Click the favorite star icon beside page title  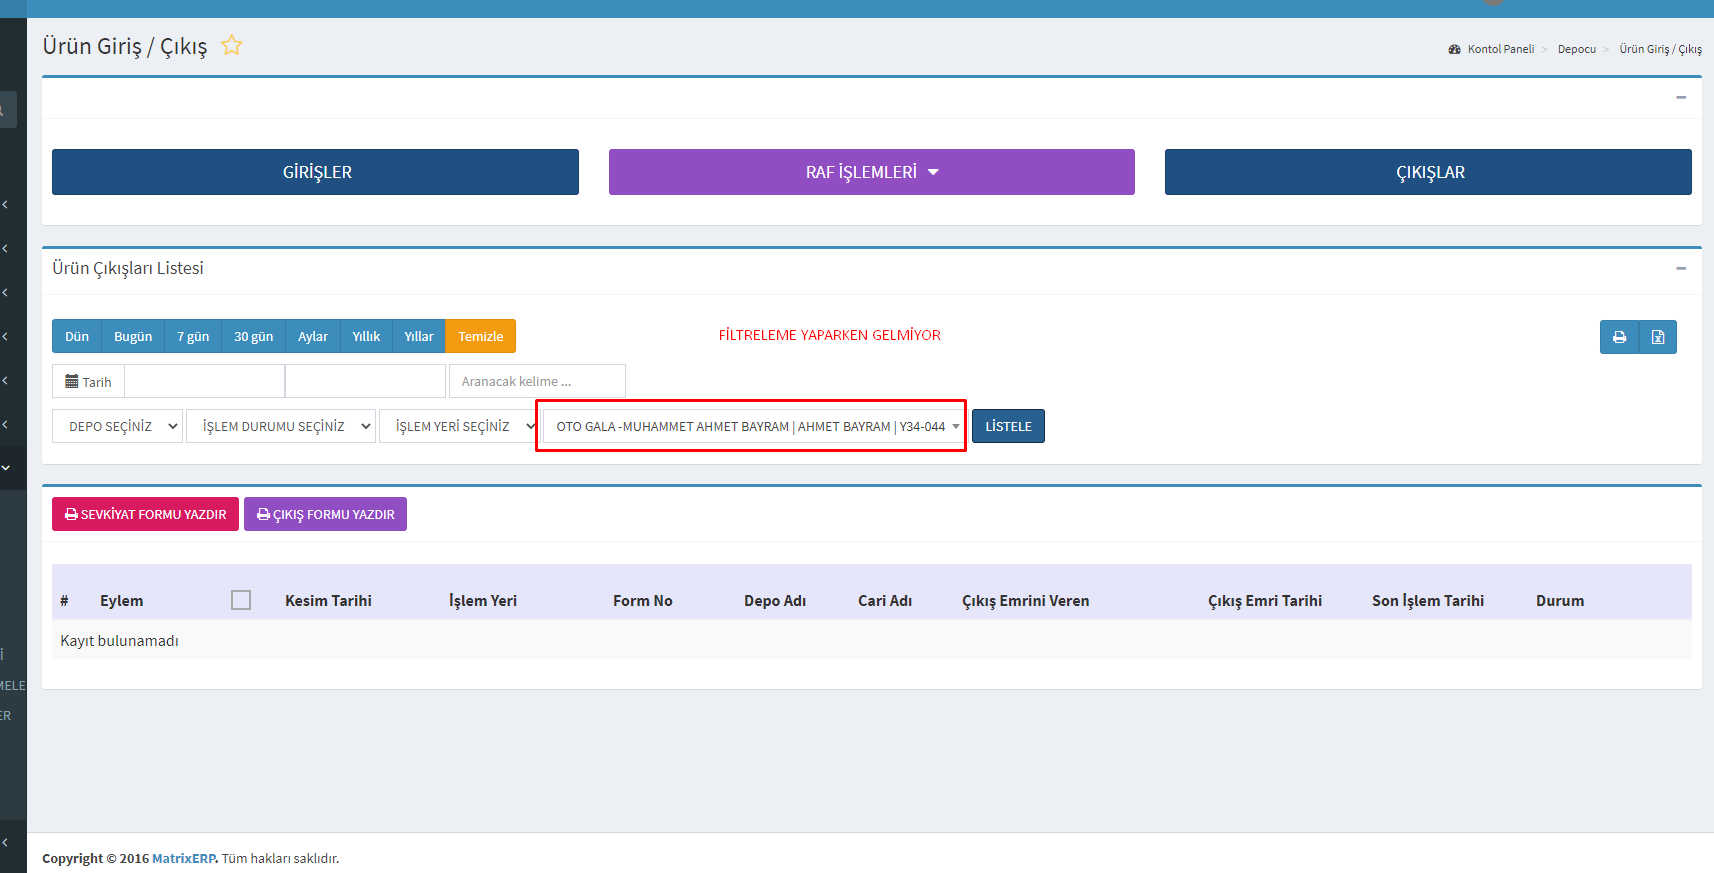(x=231, y=45)
